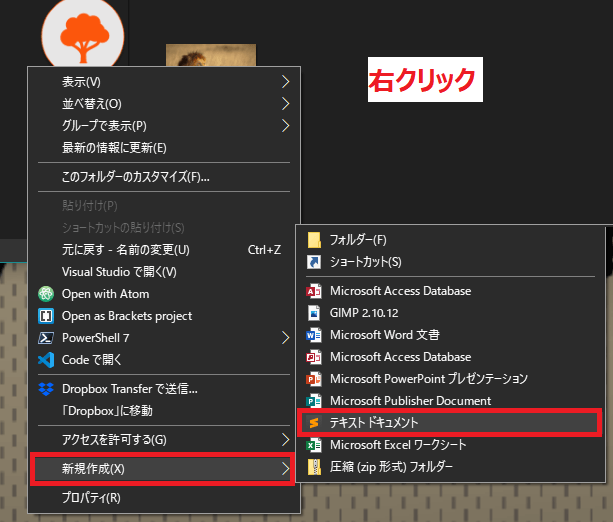Click the PowerShell 7 icon
Image resolution: width=613 pixels, height=522 pixels.
45,338
